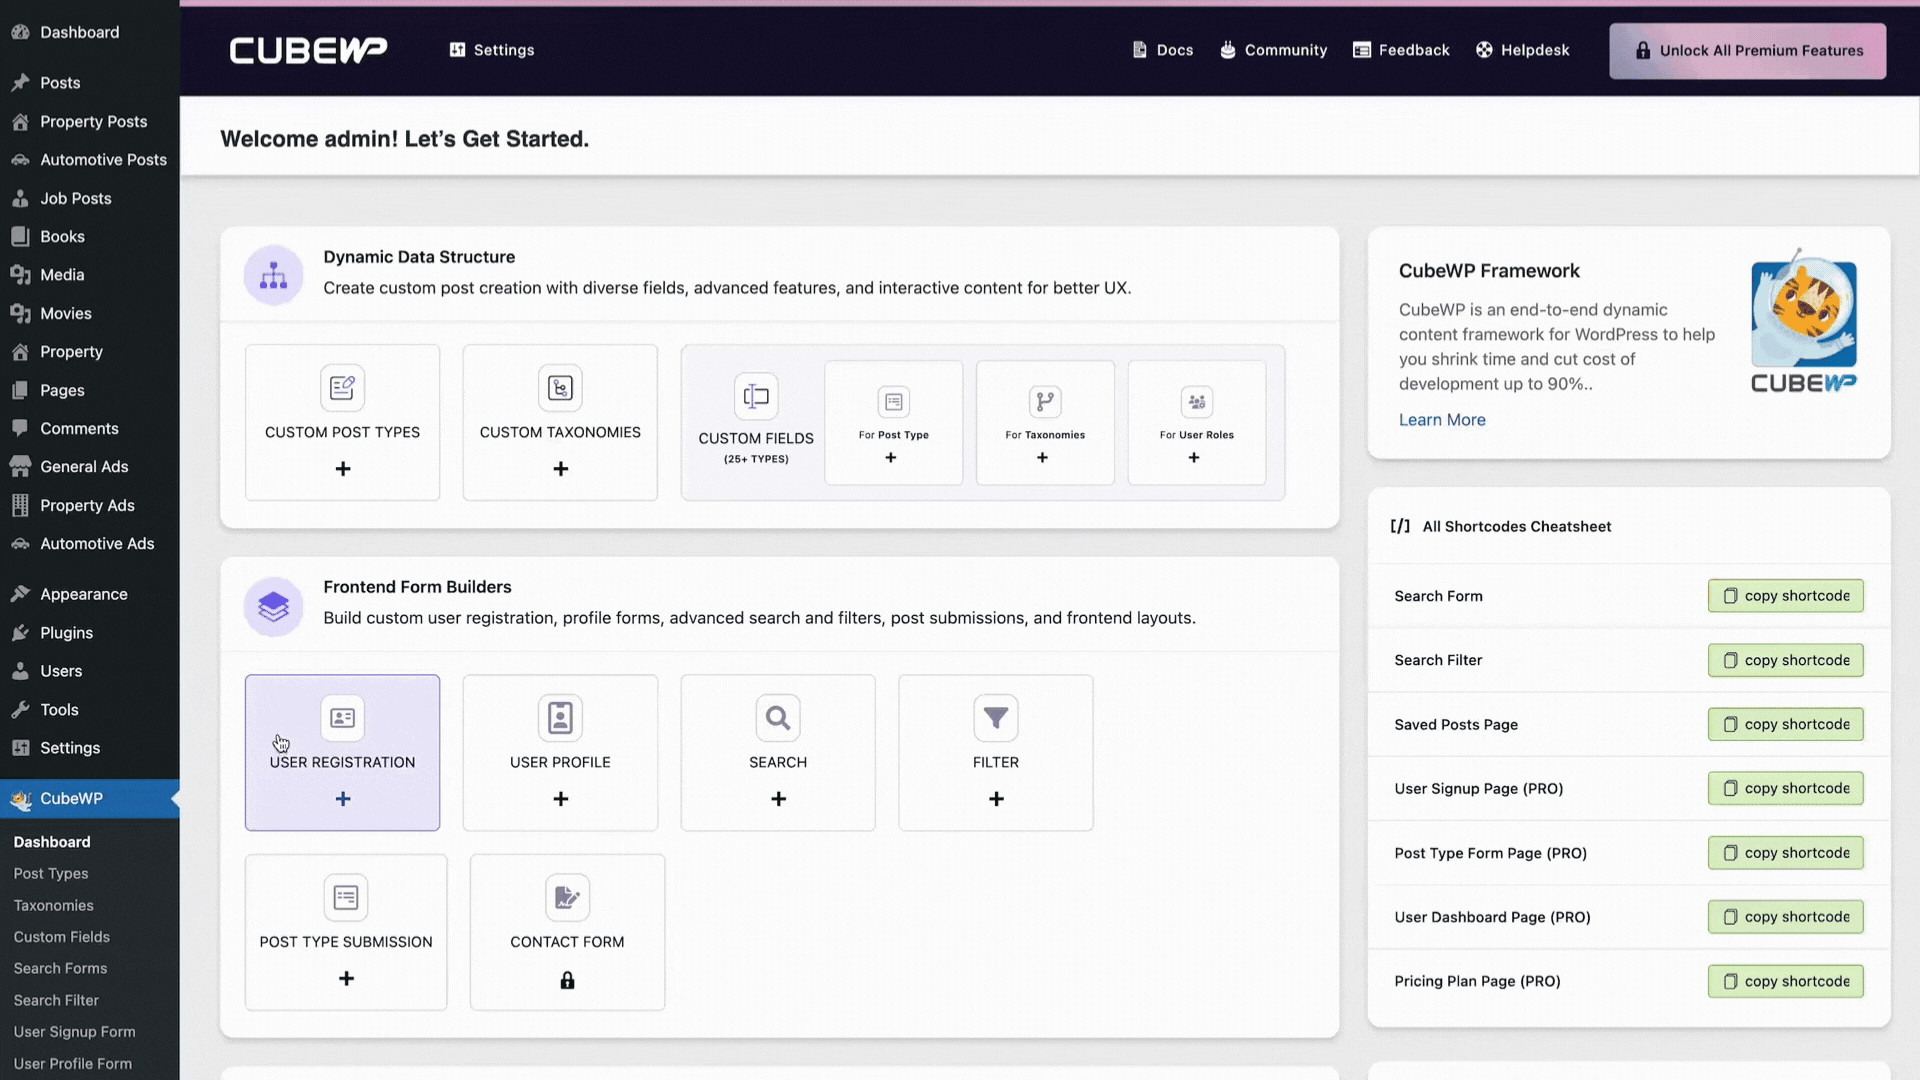Open Media in the sidebar
Image resolution: width=1920 pixels, height=1080 pixels.
[90, 275]
